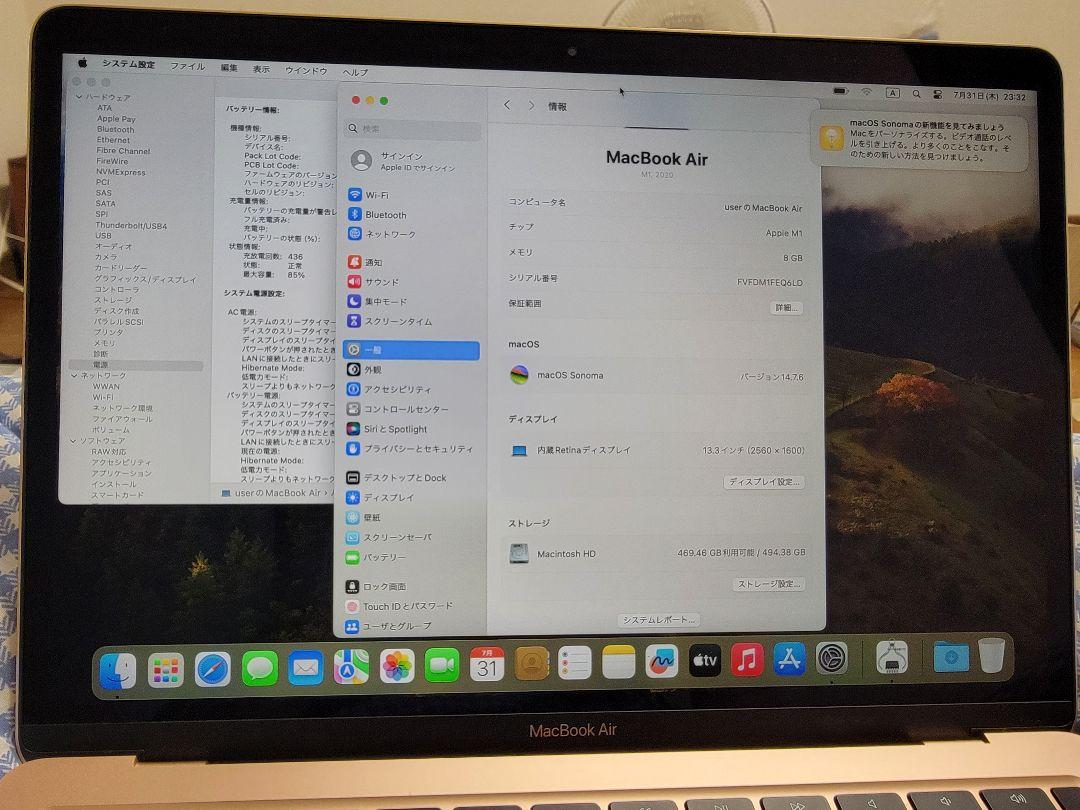Open 編集 menu

point(229,68)
